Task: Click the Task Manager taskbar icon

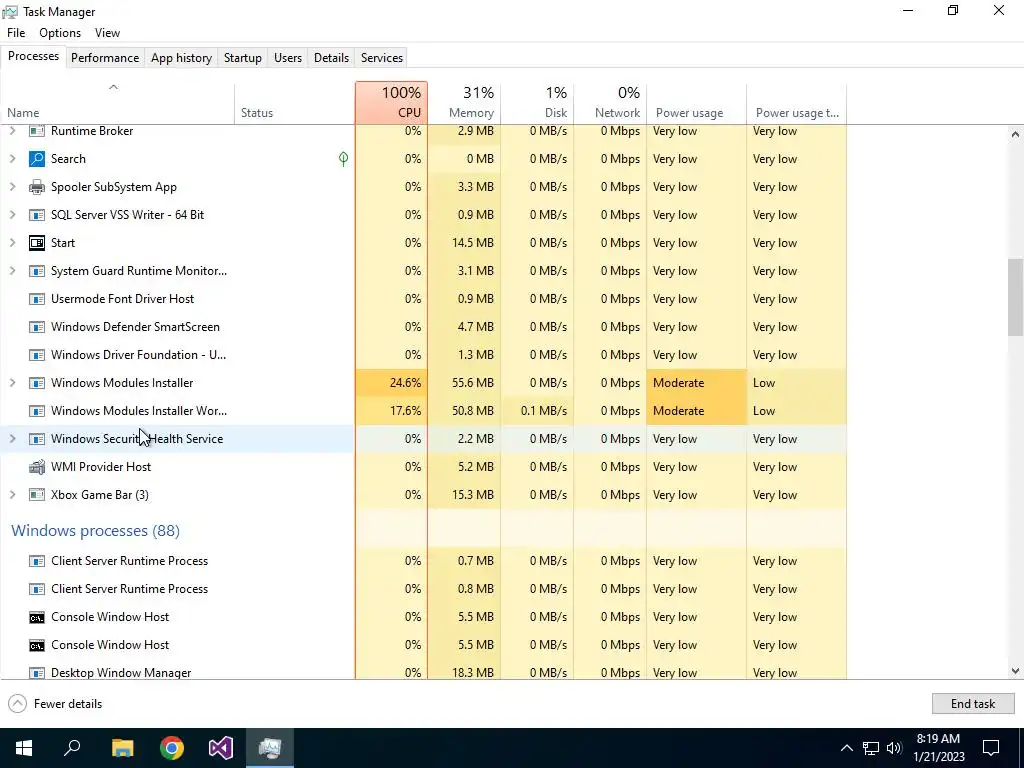Action: [x=270, y=748]
